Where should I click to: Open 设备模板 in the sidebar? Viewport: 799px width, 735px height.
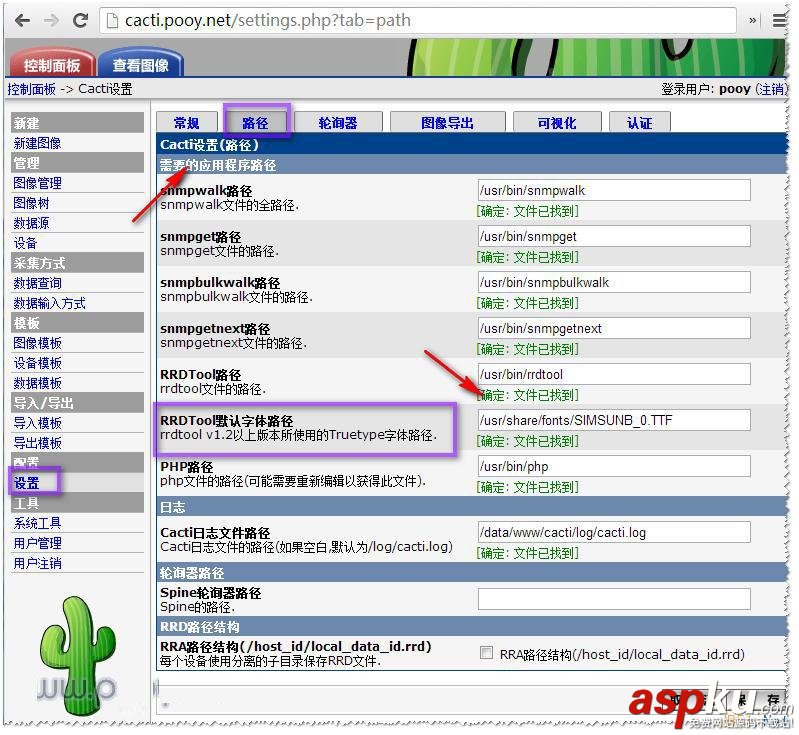(x=38, y=363)
